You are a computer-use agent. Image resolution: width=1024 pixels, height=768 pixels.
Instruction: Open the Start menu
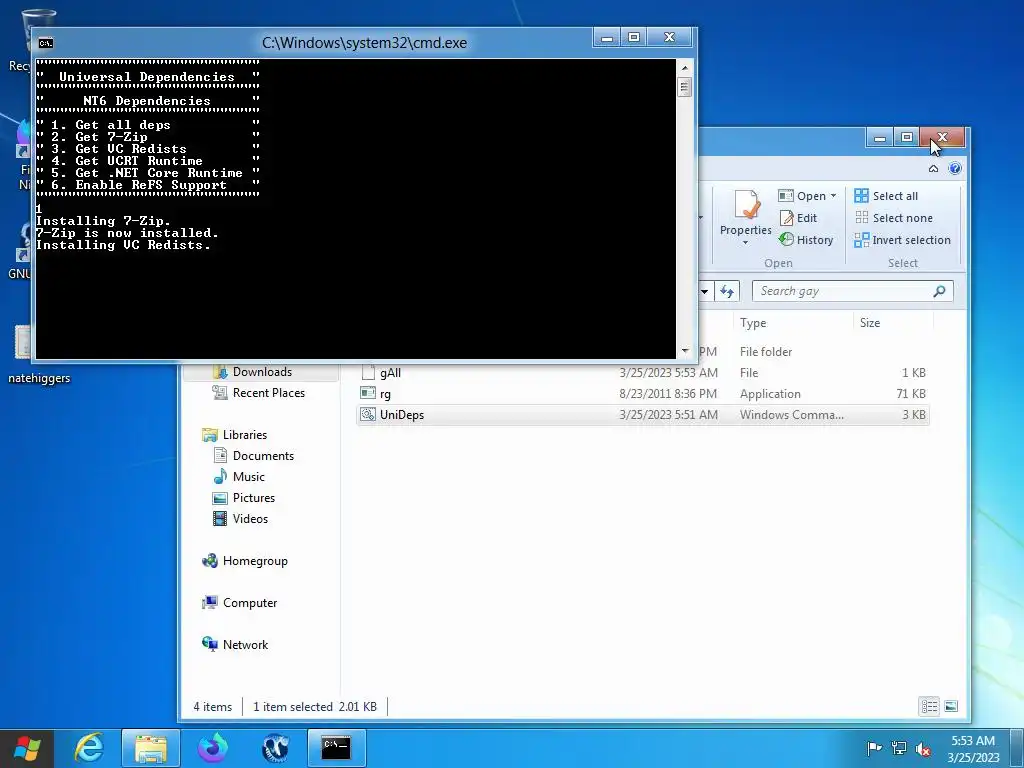click(x=27, y=748)
